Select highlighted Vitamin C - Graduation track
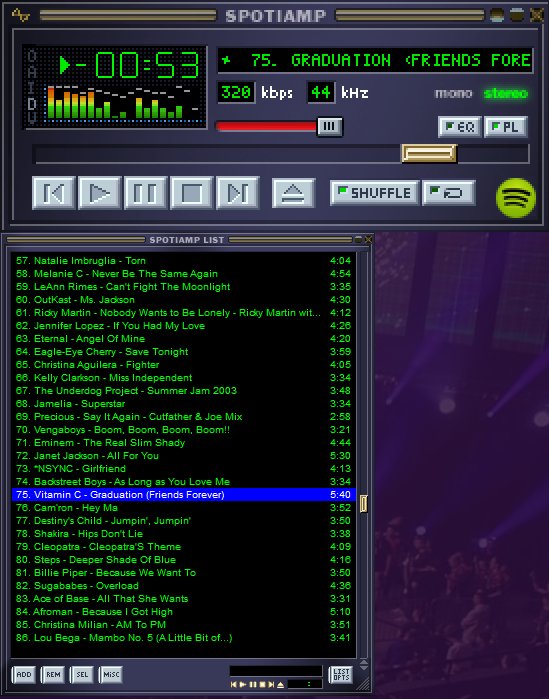The width and height of the screenshot is (549, 699). (184, 494)
